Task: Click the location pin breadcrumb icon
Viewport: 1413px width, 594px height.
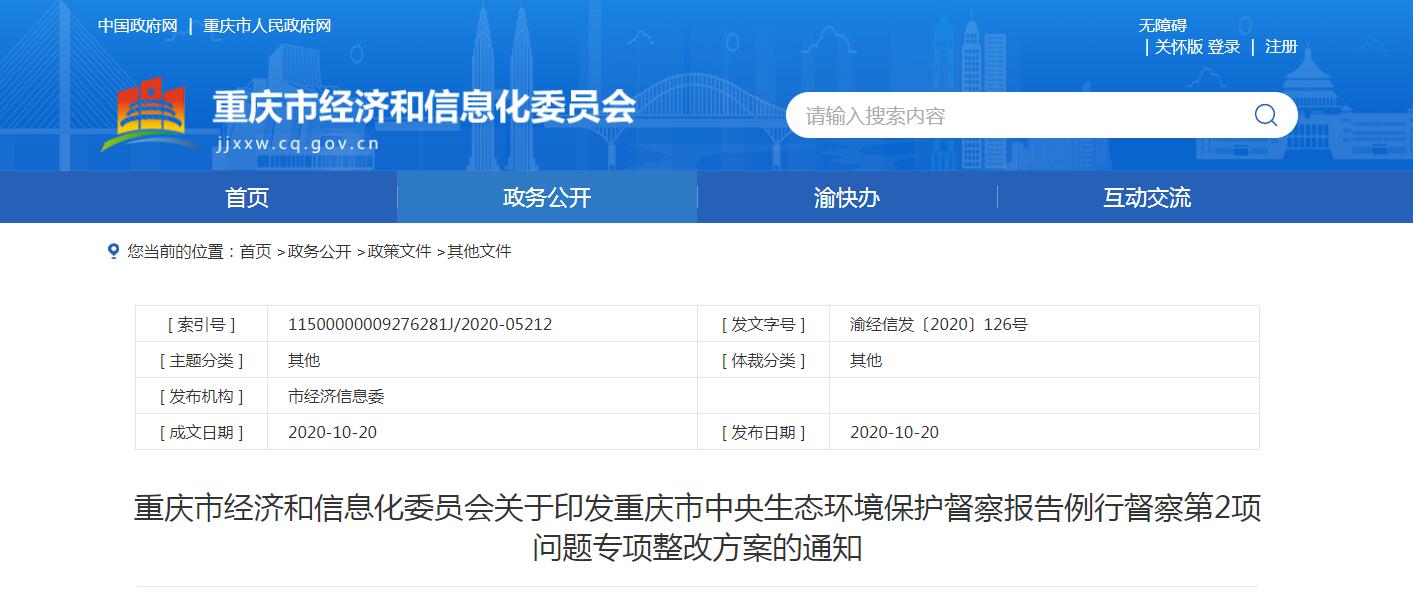Action: tap(111, 251)
